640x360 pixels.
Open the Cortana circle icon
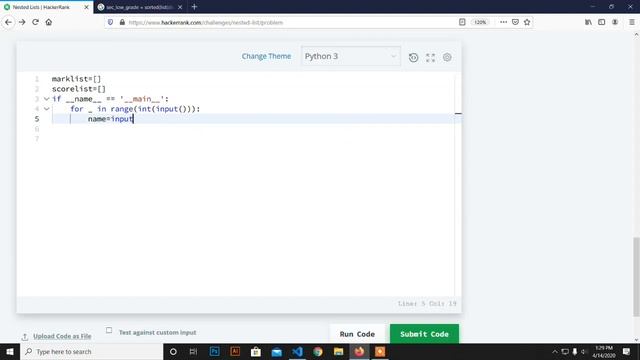tap(173, 351)
